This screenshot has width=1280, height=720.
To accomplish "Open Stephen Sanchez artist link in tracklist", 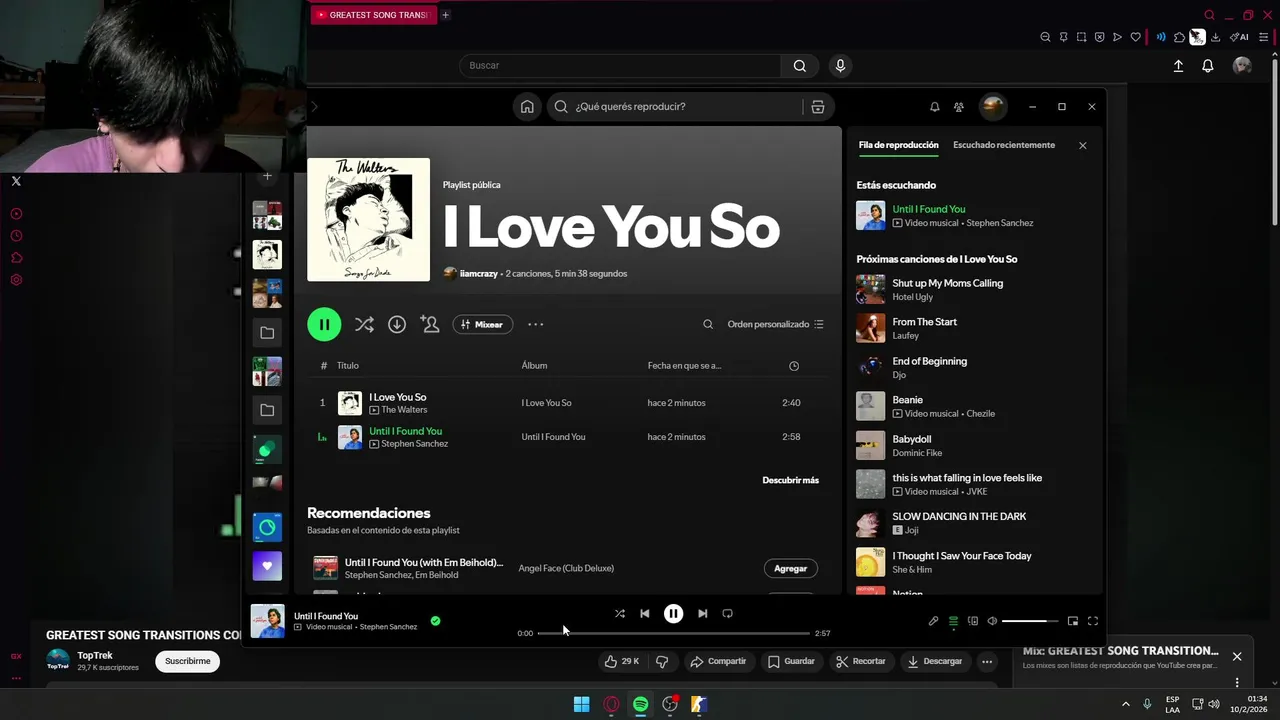I will (414, 444).
